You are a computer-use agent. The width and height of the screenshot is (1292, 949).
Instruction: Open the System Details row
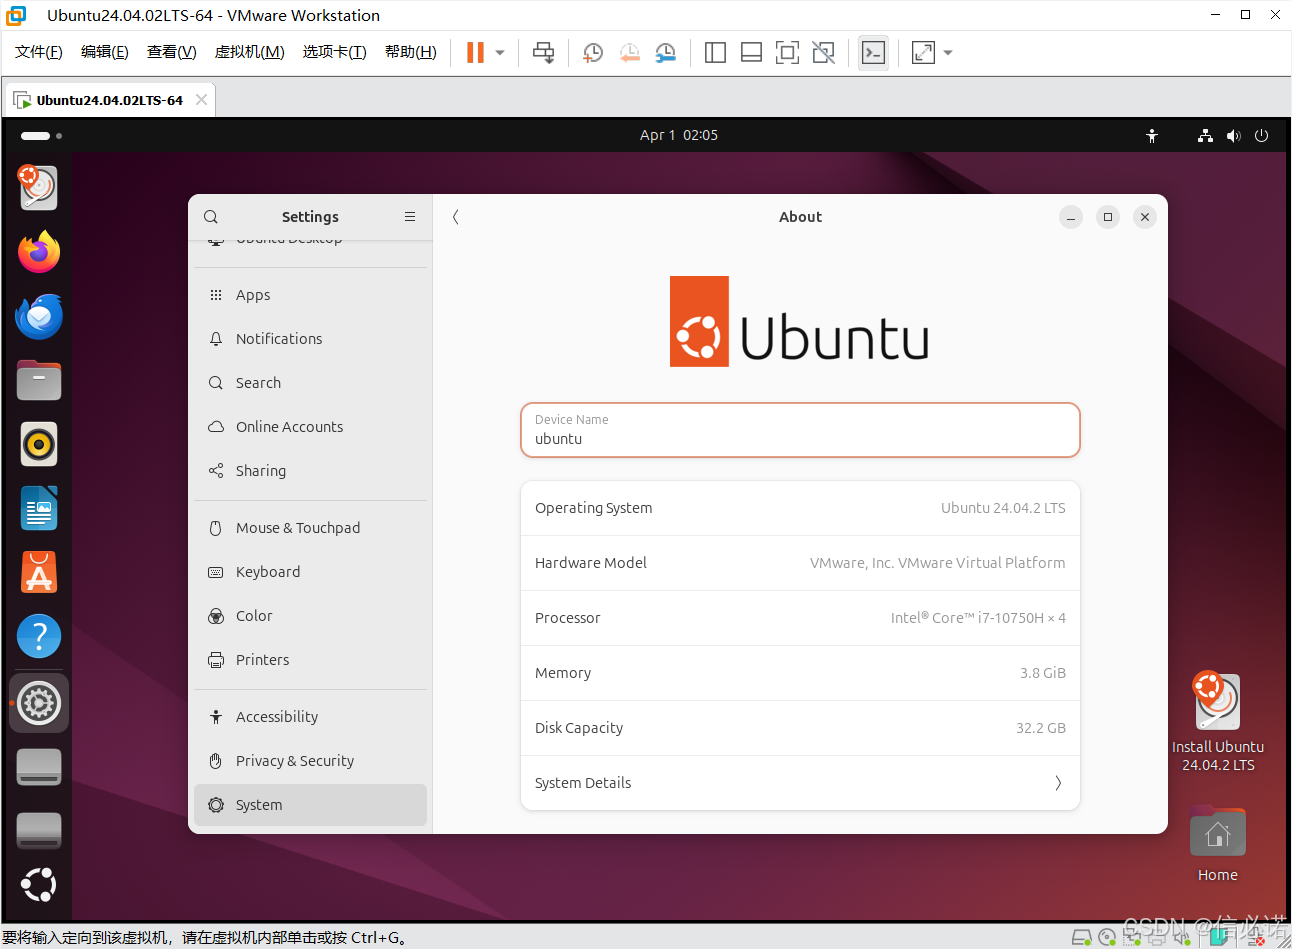(800, 783)
